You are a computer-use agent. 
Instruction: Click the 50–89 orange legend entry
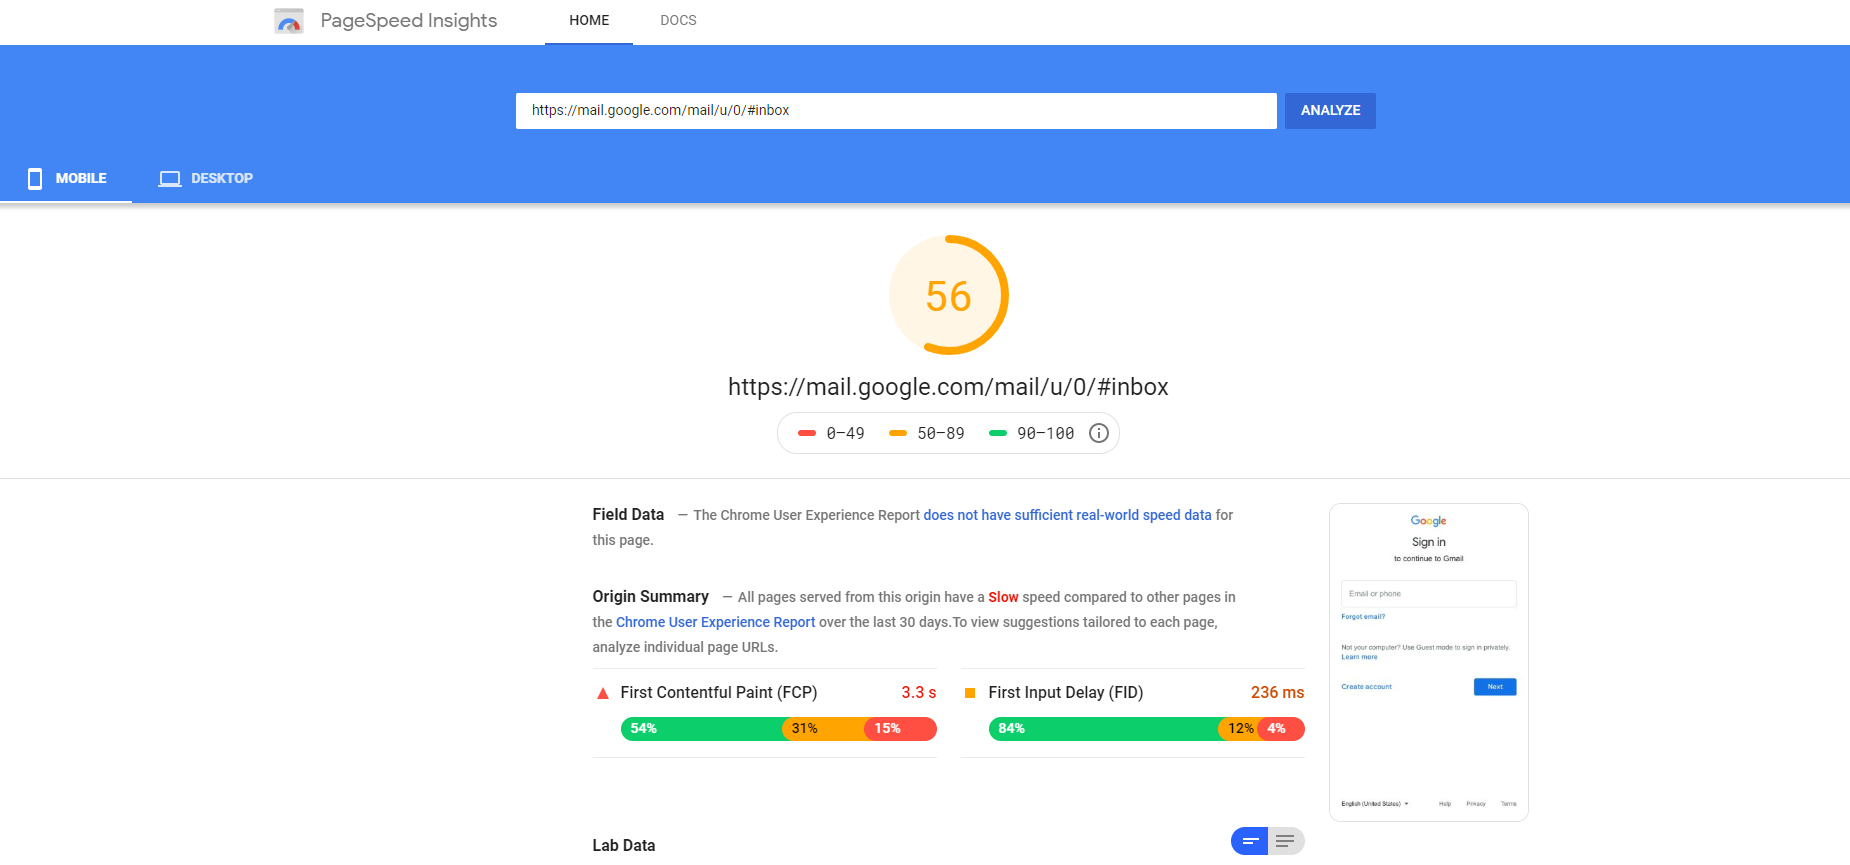pos(927,433)
